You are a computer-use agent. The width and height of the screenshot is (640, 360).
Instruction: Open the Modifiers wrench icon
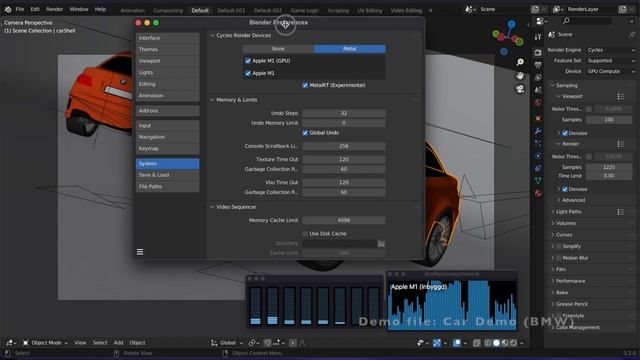[x=538, y=131]
